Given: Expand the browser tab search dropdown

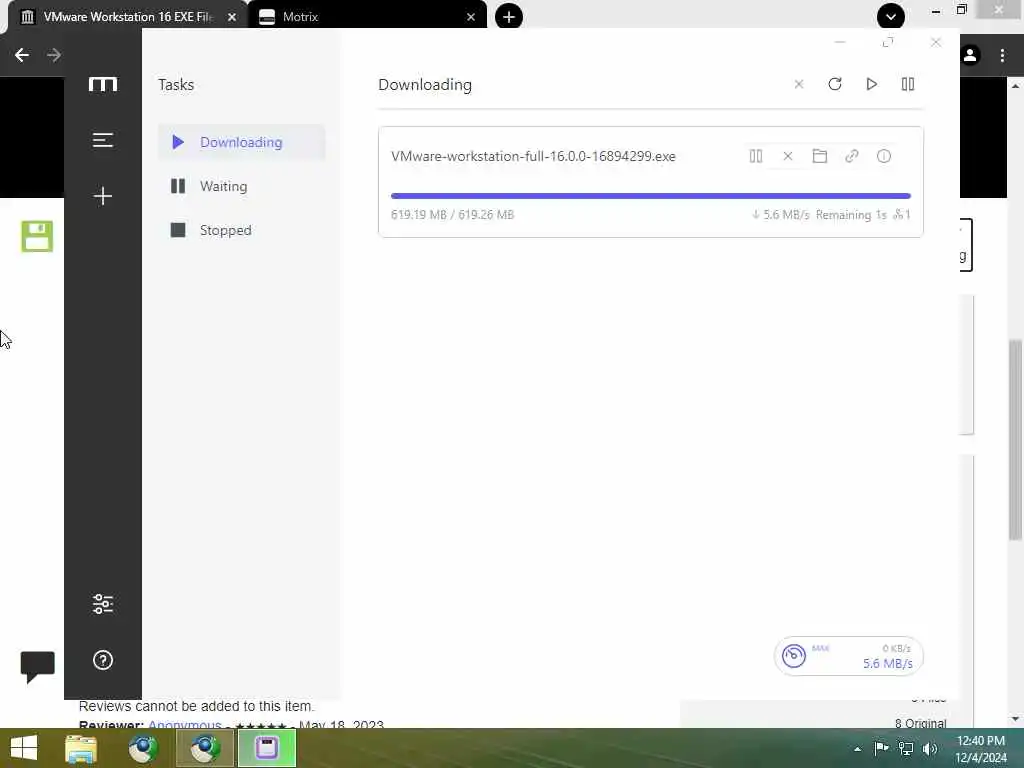Looking at the screenshot, I should click(x=891, y=16).
